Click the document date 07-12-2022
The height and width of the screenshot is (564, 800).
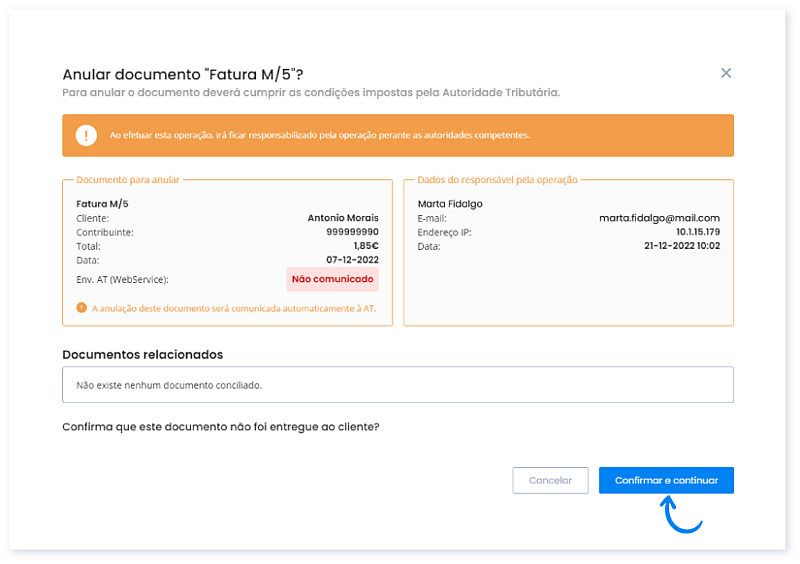click(x=353, y=260)
